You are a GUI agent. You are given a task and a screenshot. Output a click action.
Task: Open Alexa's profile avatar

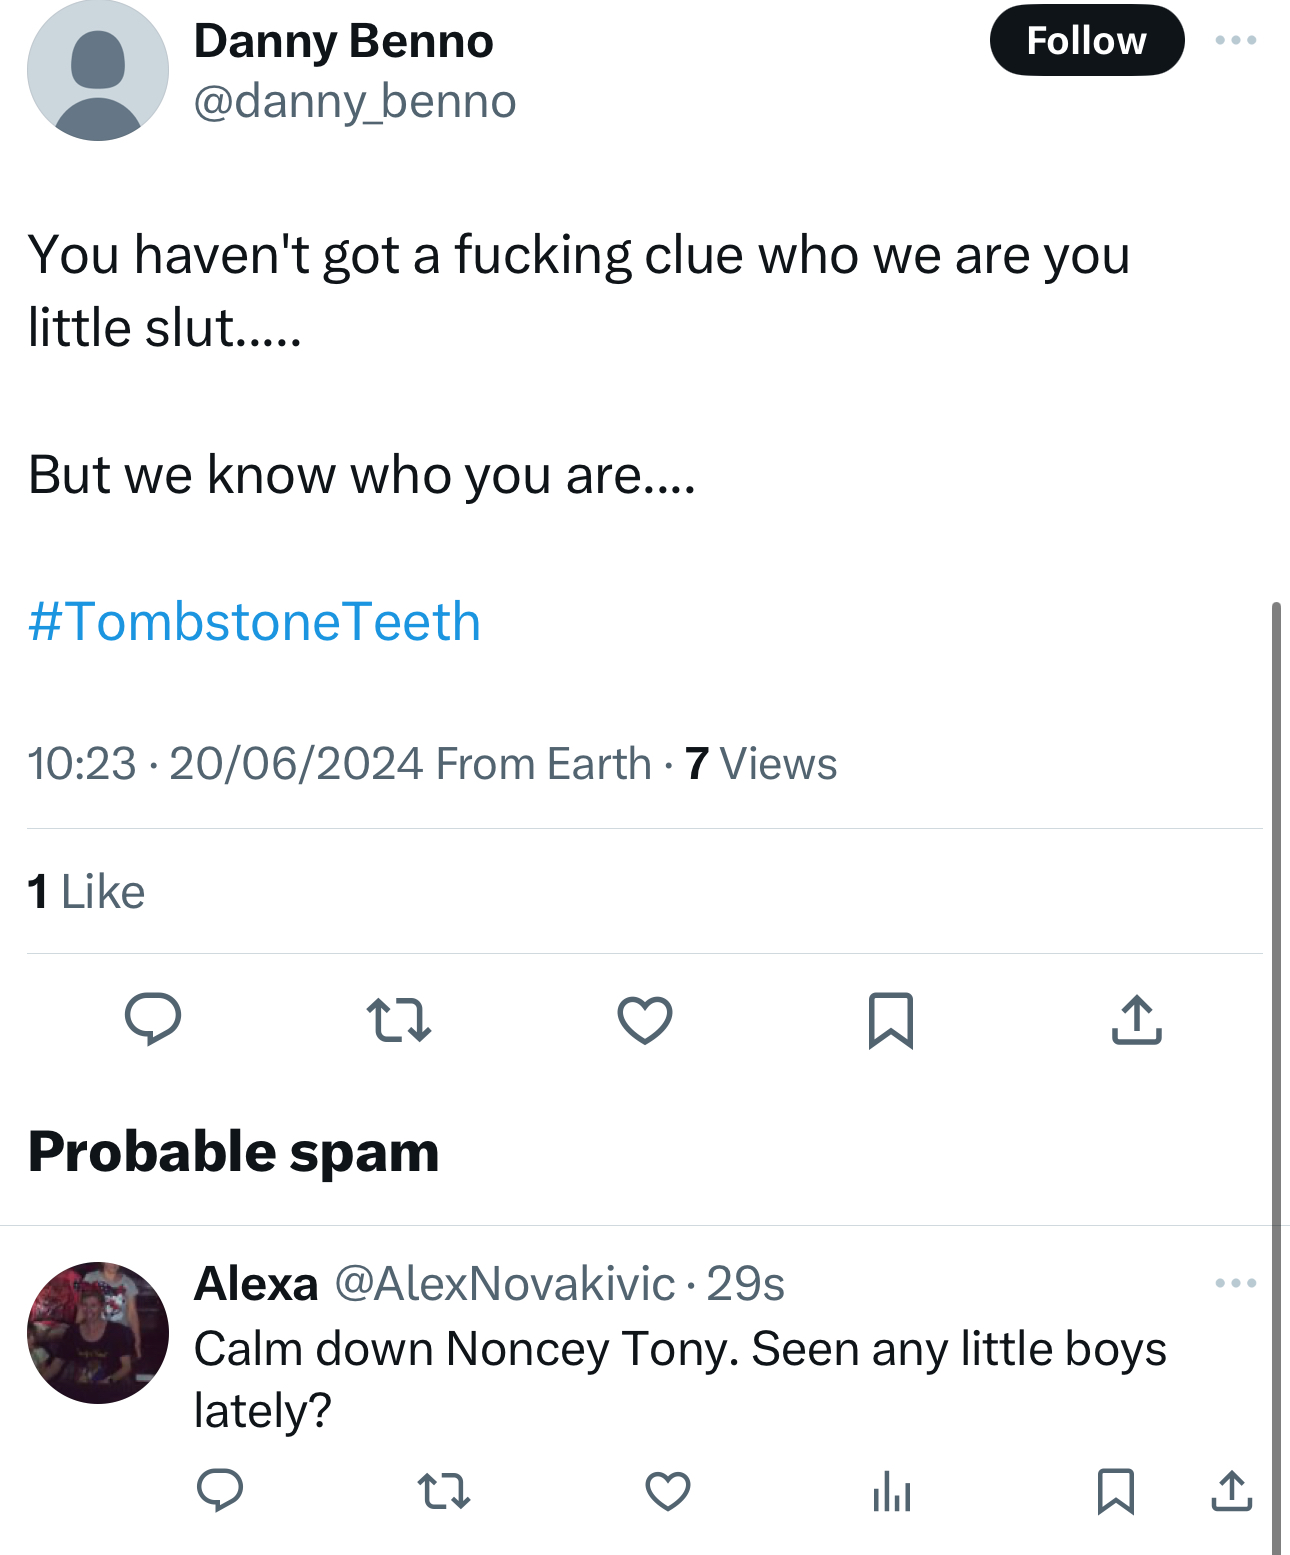pyautogui.click(x=98, y=1333)
